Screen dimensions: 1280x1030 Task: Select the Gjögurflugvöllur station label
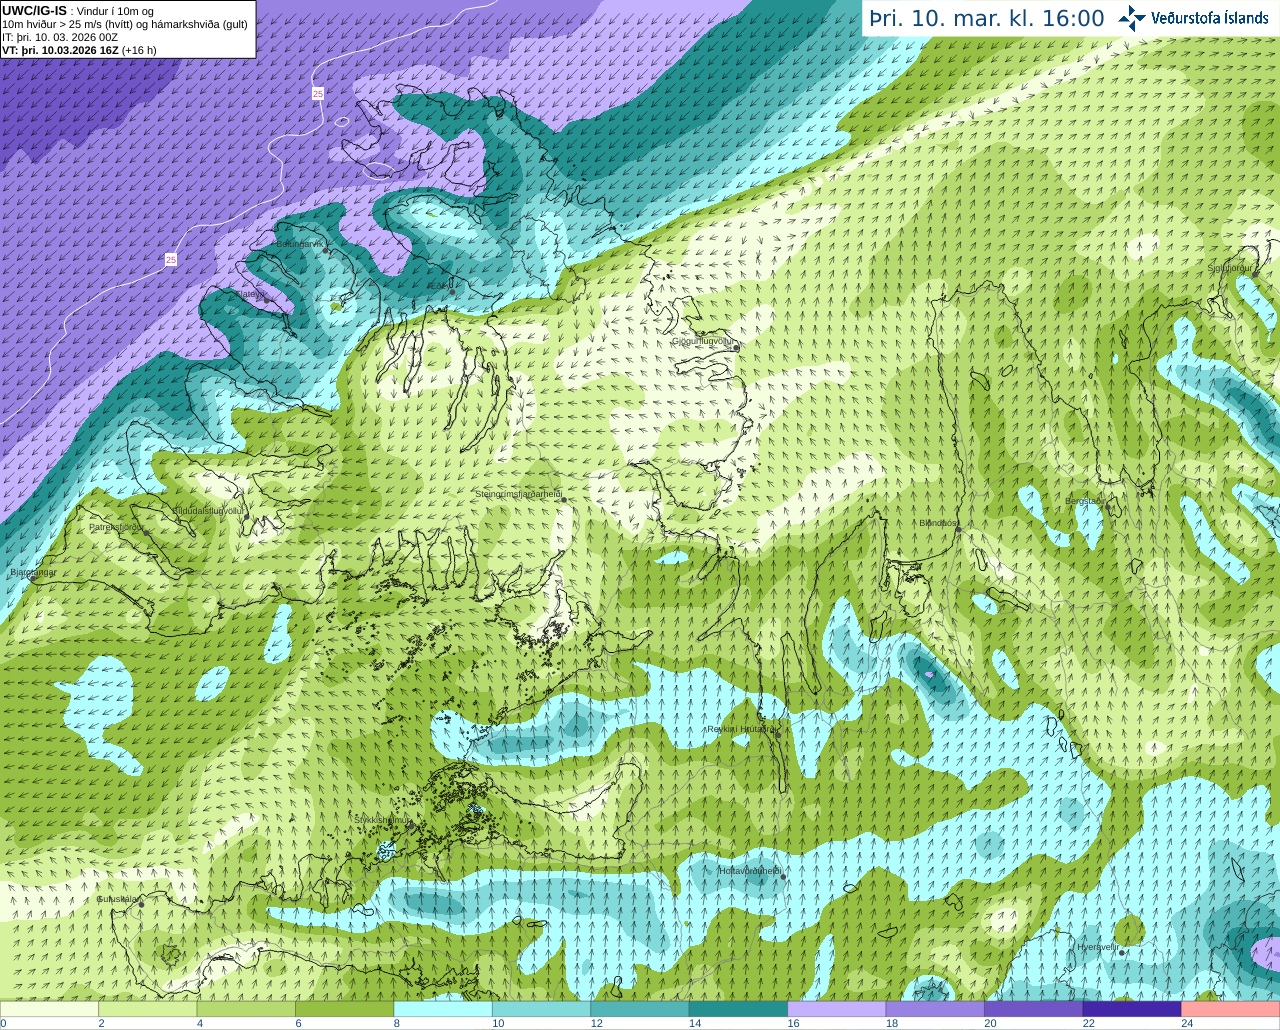[703, 341]
